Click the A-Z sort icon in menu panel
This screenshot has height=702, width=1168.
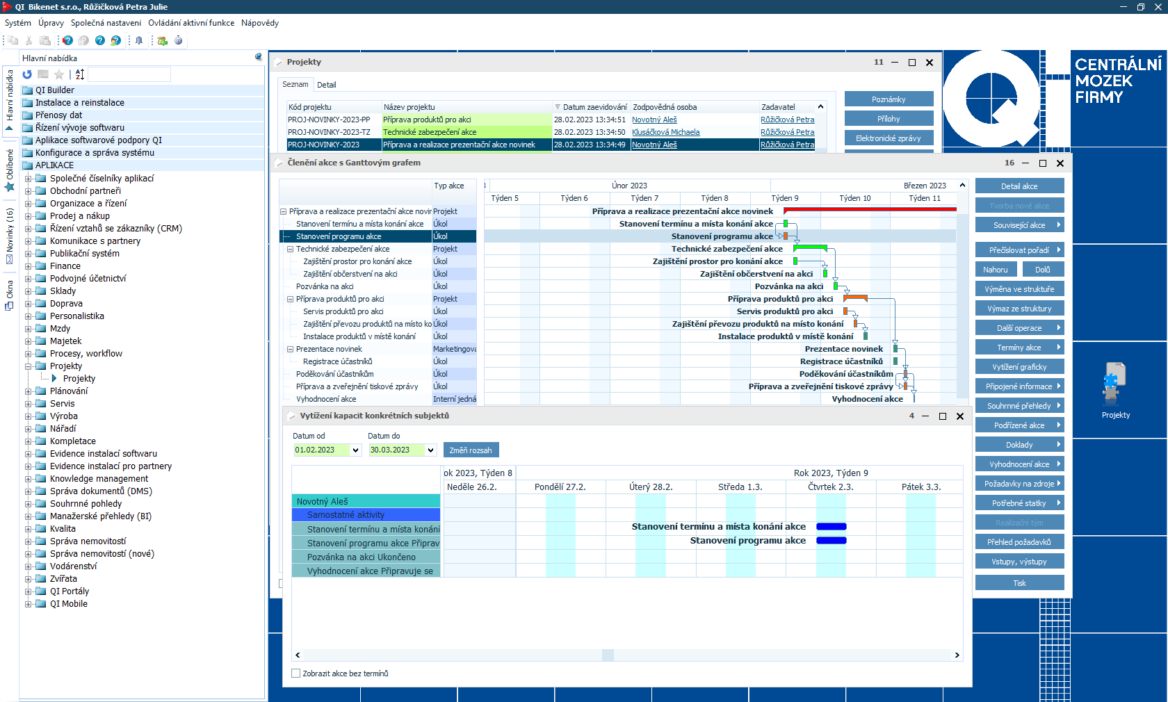[x=80, y=75]
